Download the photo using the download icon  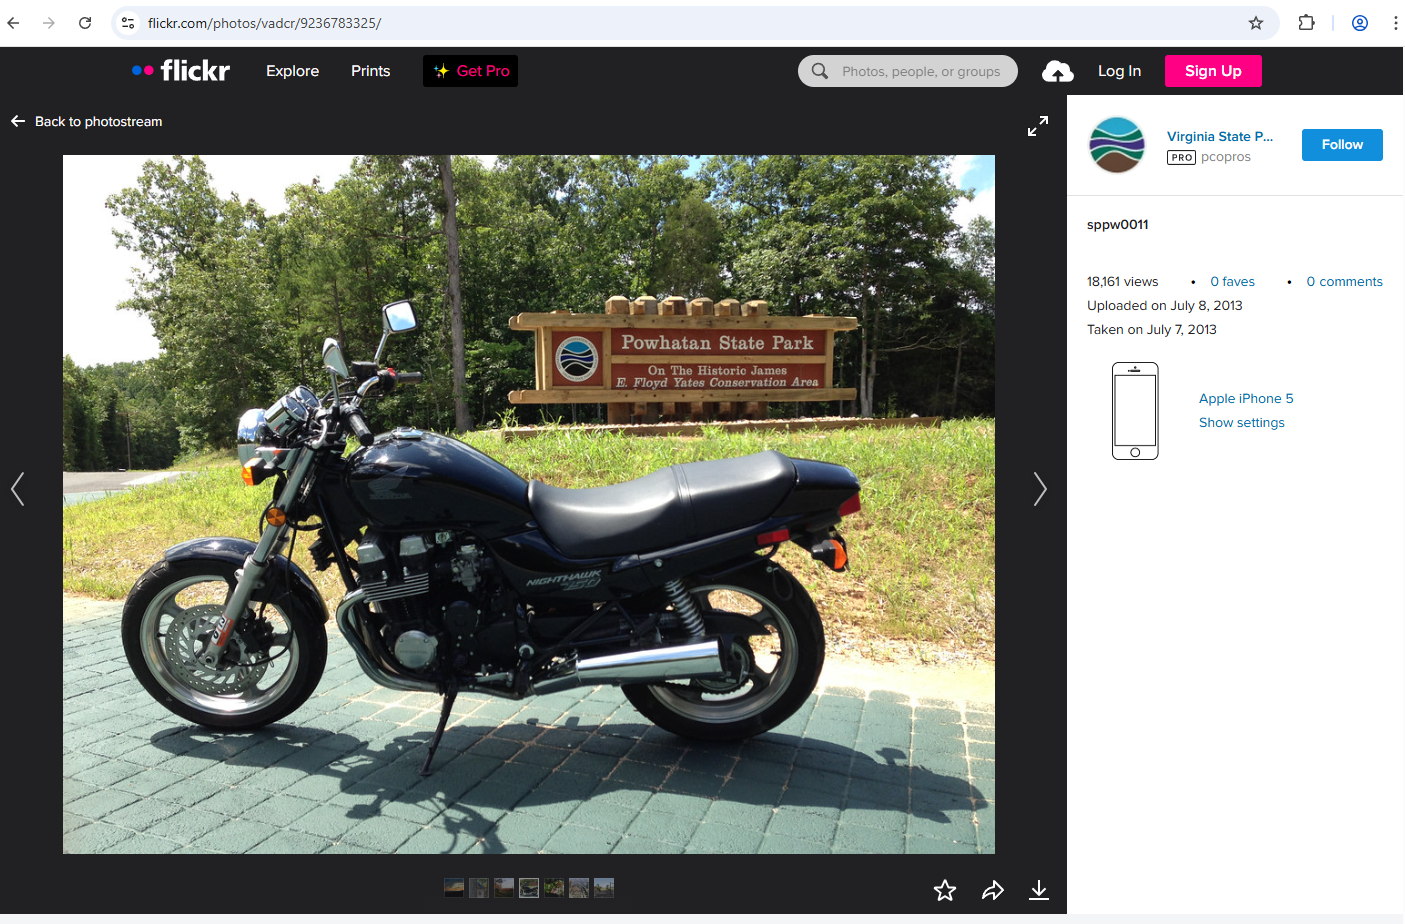[1038, 889]
